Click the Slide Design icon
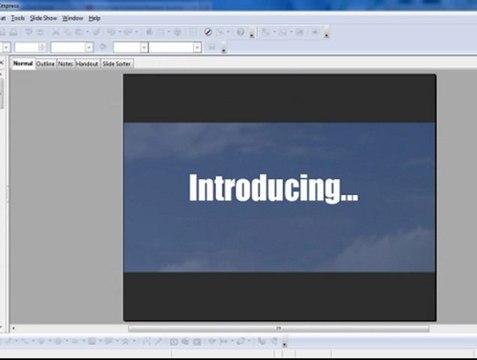 click(x=299, y=32)
